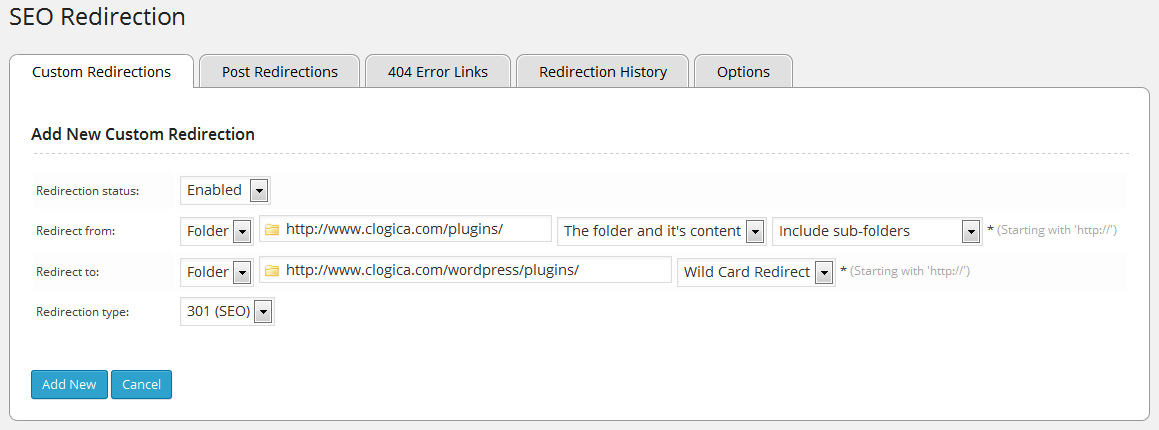
Task: Open the Wild Card Redirect dropdown
Action: (x=756, y=272)
